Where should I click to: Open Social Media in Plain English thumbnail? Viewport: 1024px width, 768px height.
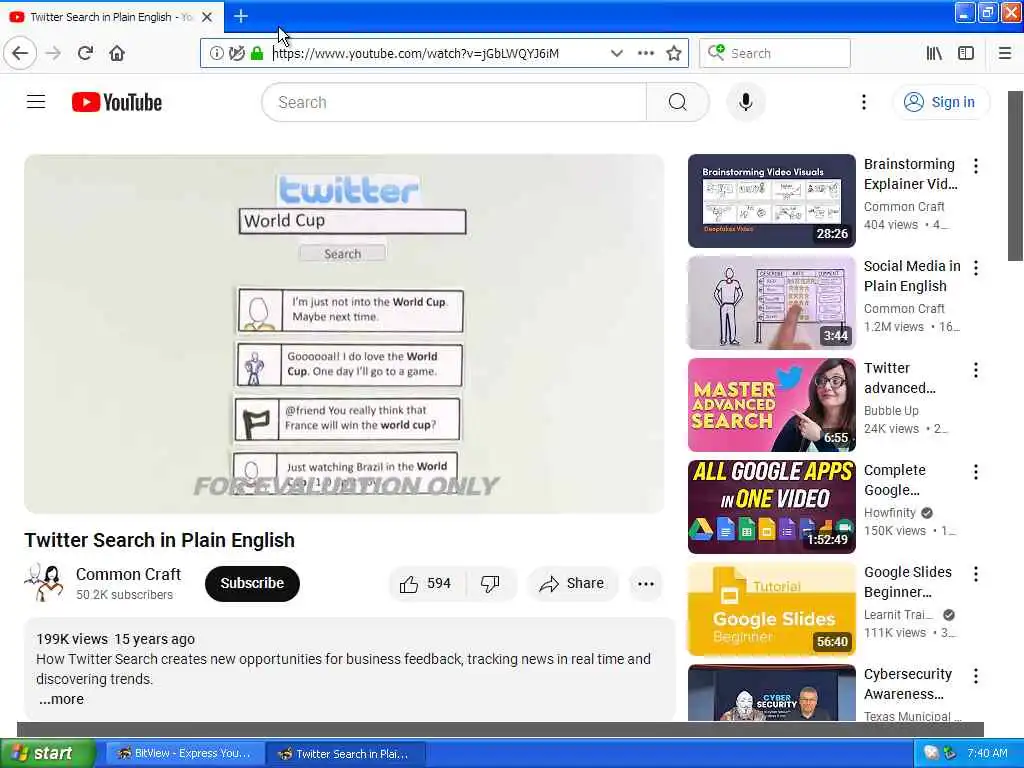pyautogui.click(x=771, y=303)
